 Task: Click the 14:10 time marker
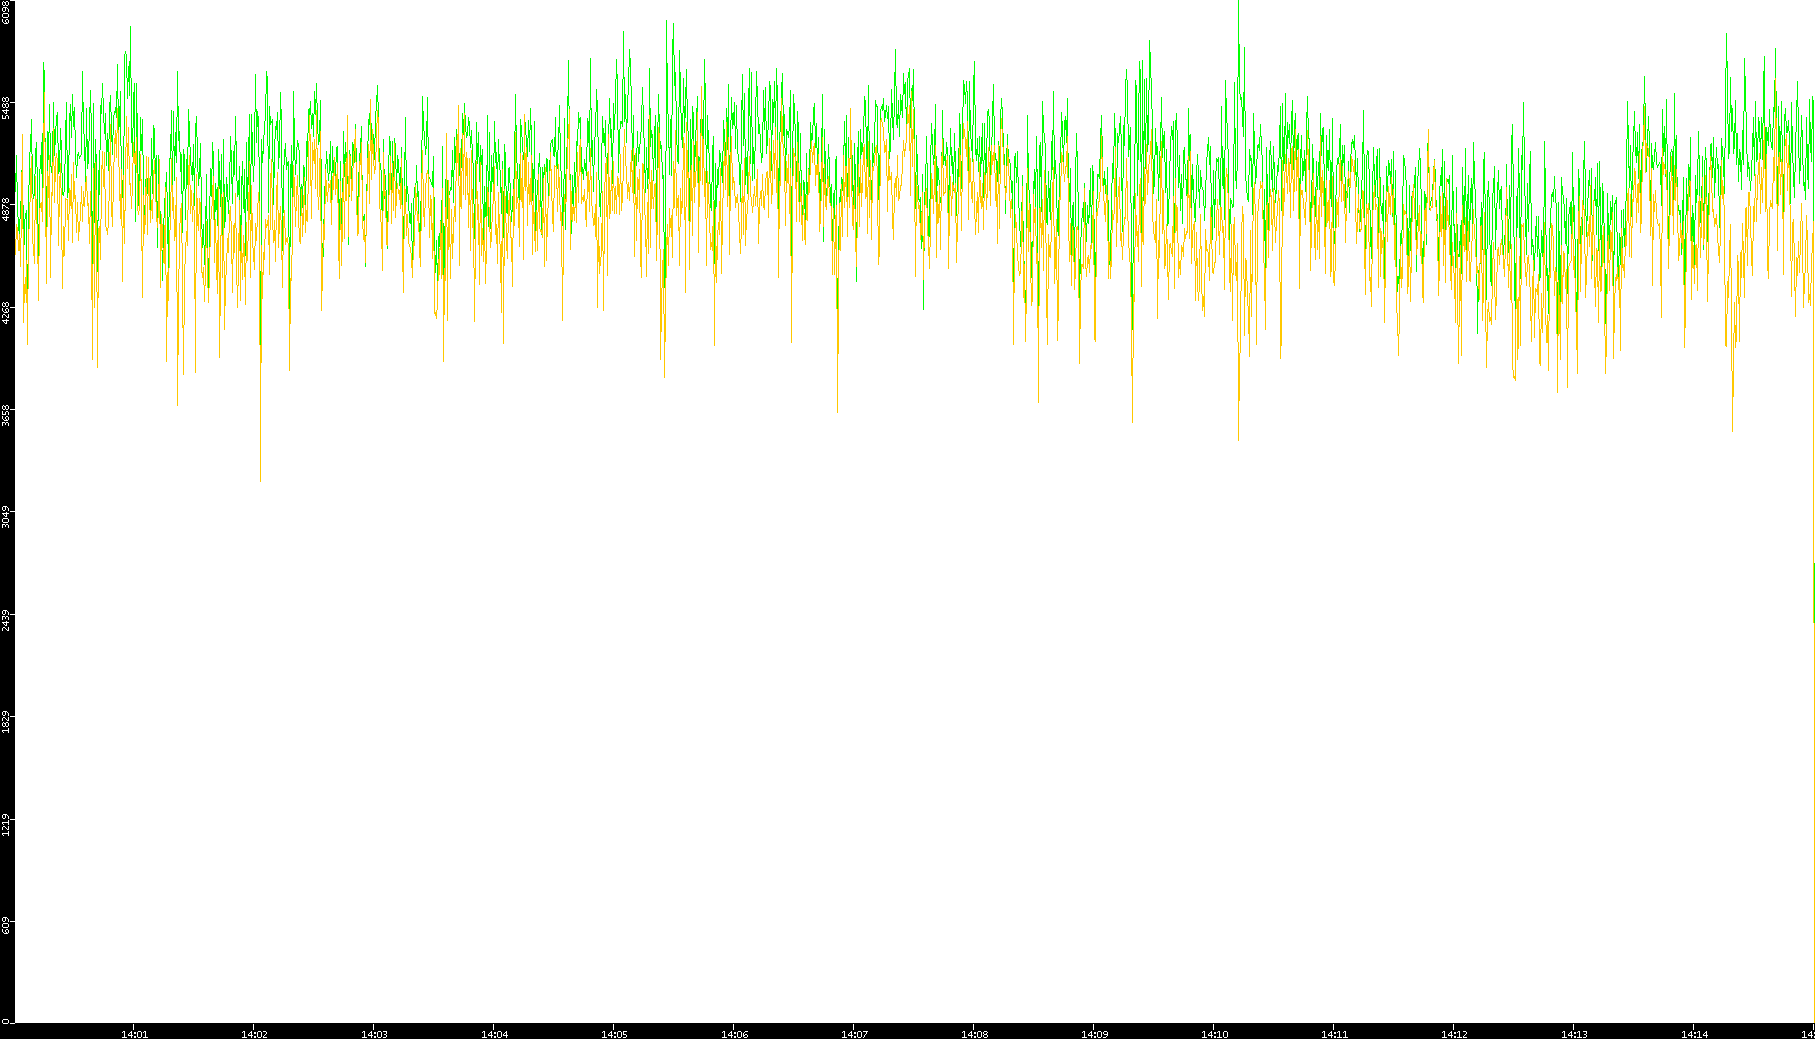pyautogui.click(x=1214, y=1034)
